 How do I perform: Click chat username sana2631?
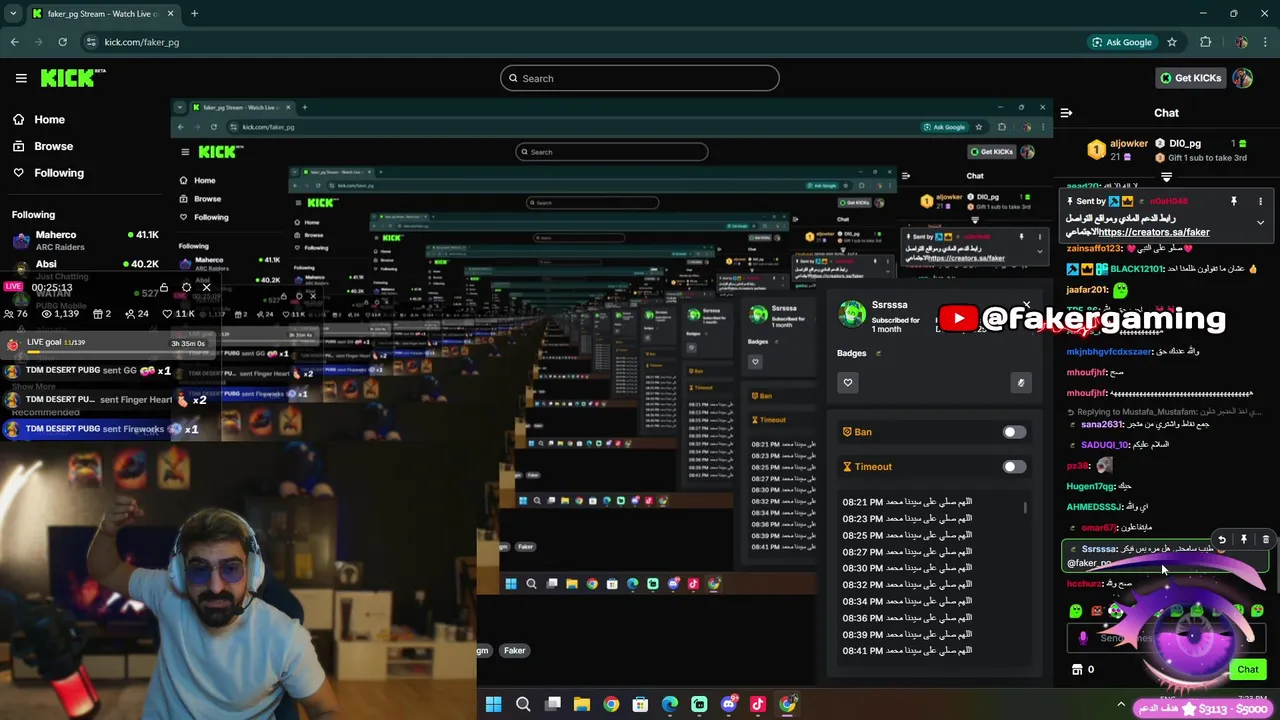point(1103,424)
